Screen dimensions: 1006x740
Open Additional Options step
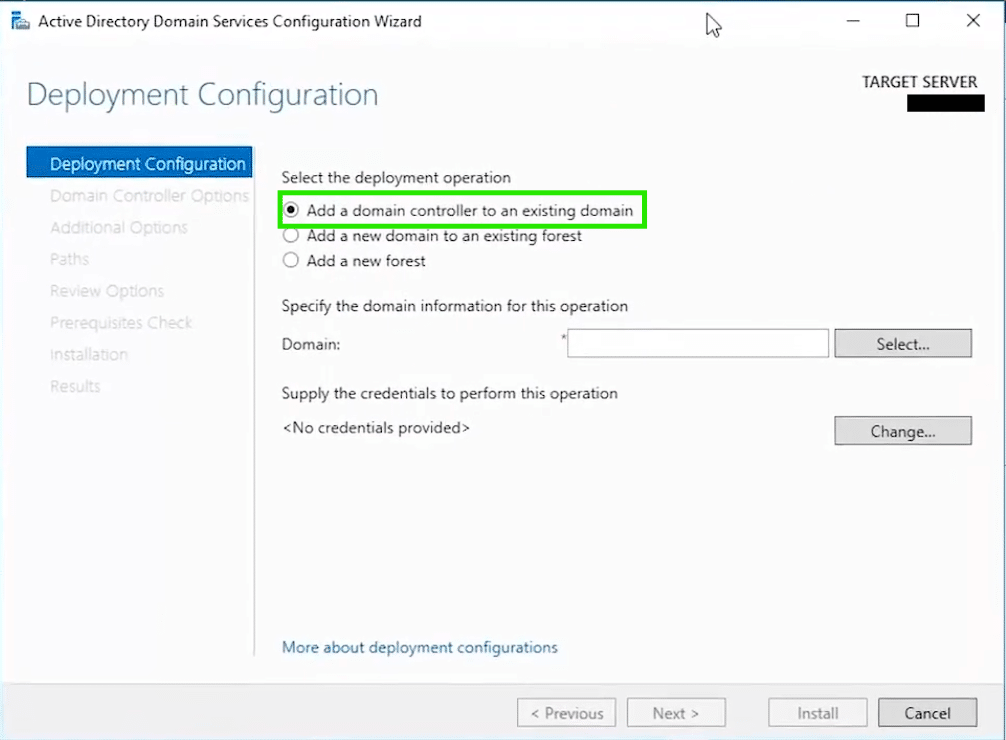[x=119, y=227]
